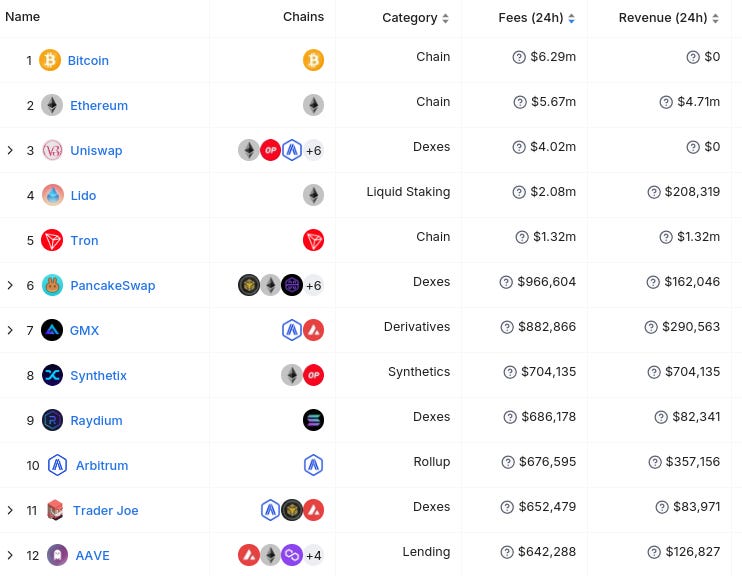The width and height of the screenshot is (742, 576).
Task: Expand the Uniswap row
Action: (10, 150)
